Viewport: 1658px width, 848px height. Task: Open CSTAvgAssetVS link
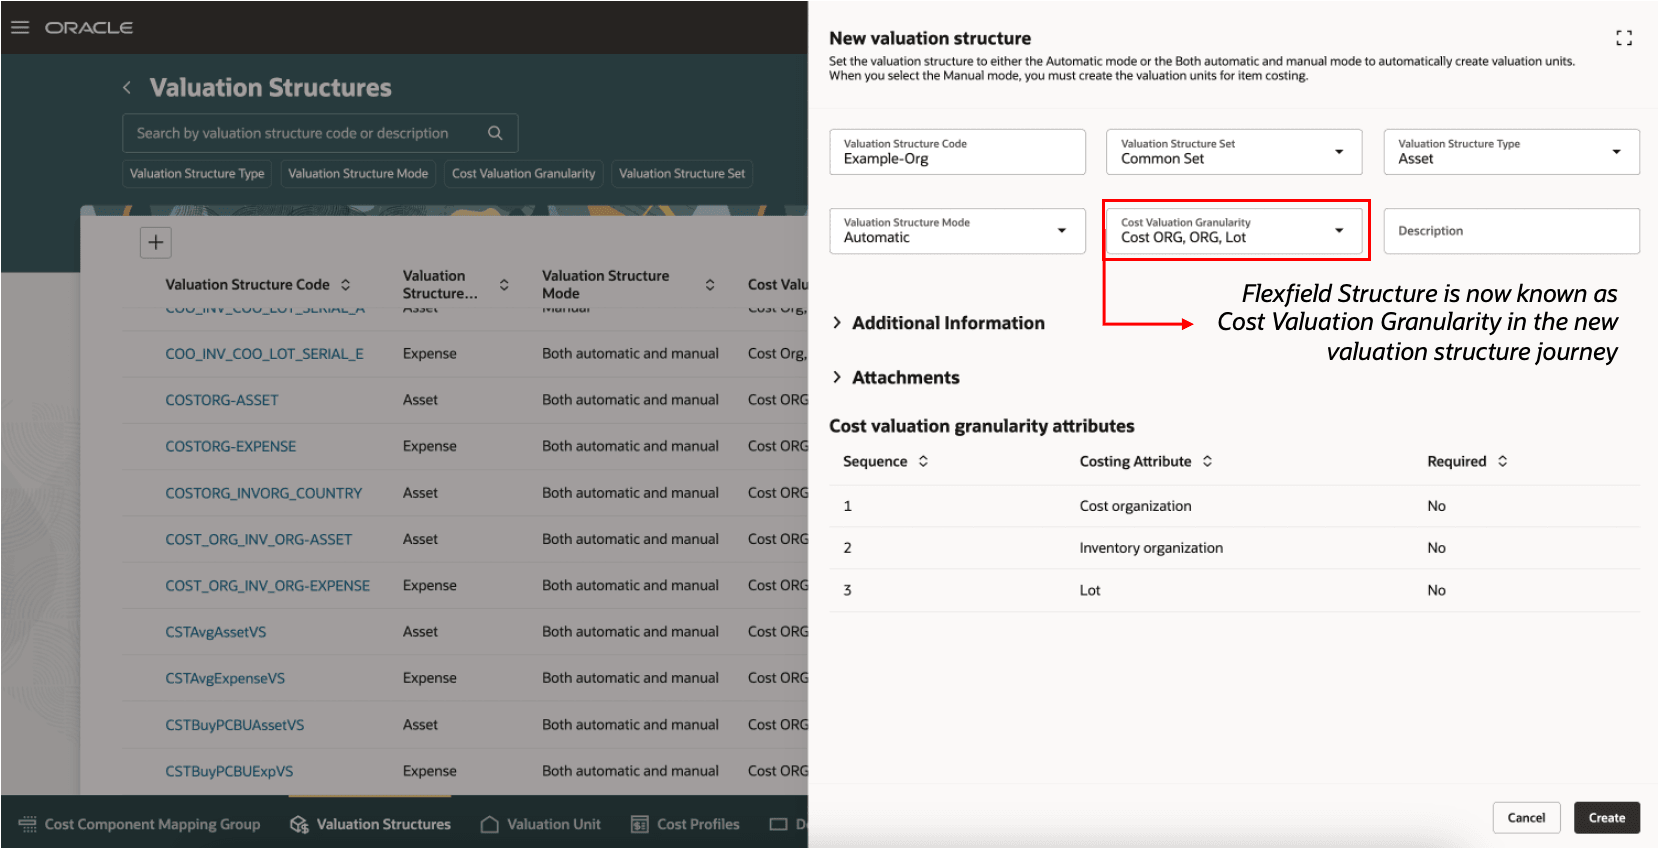point(216,632)
